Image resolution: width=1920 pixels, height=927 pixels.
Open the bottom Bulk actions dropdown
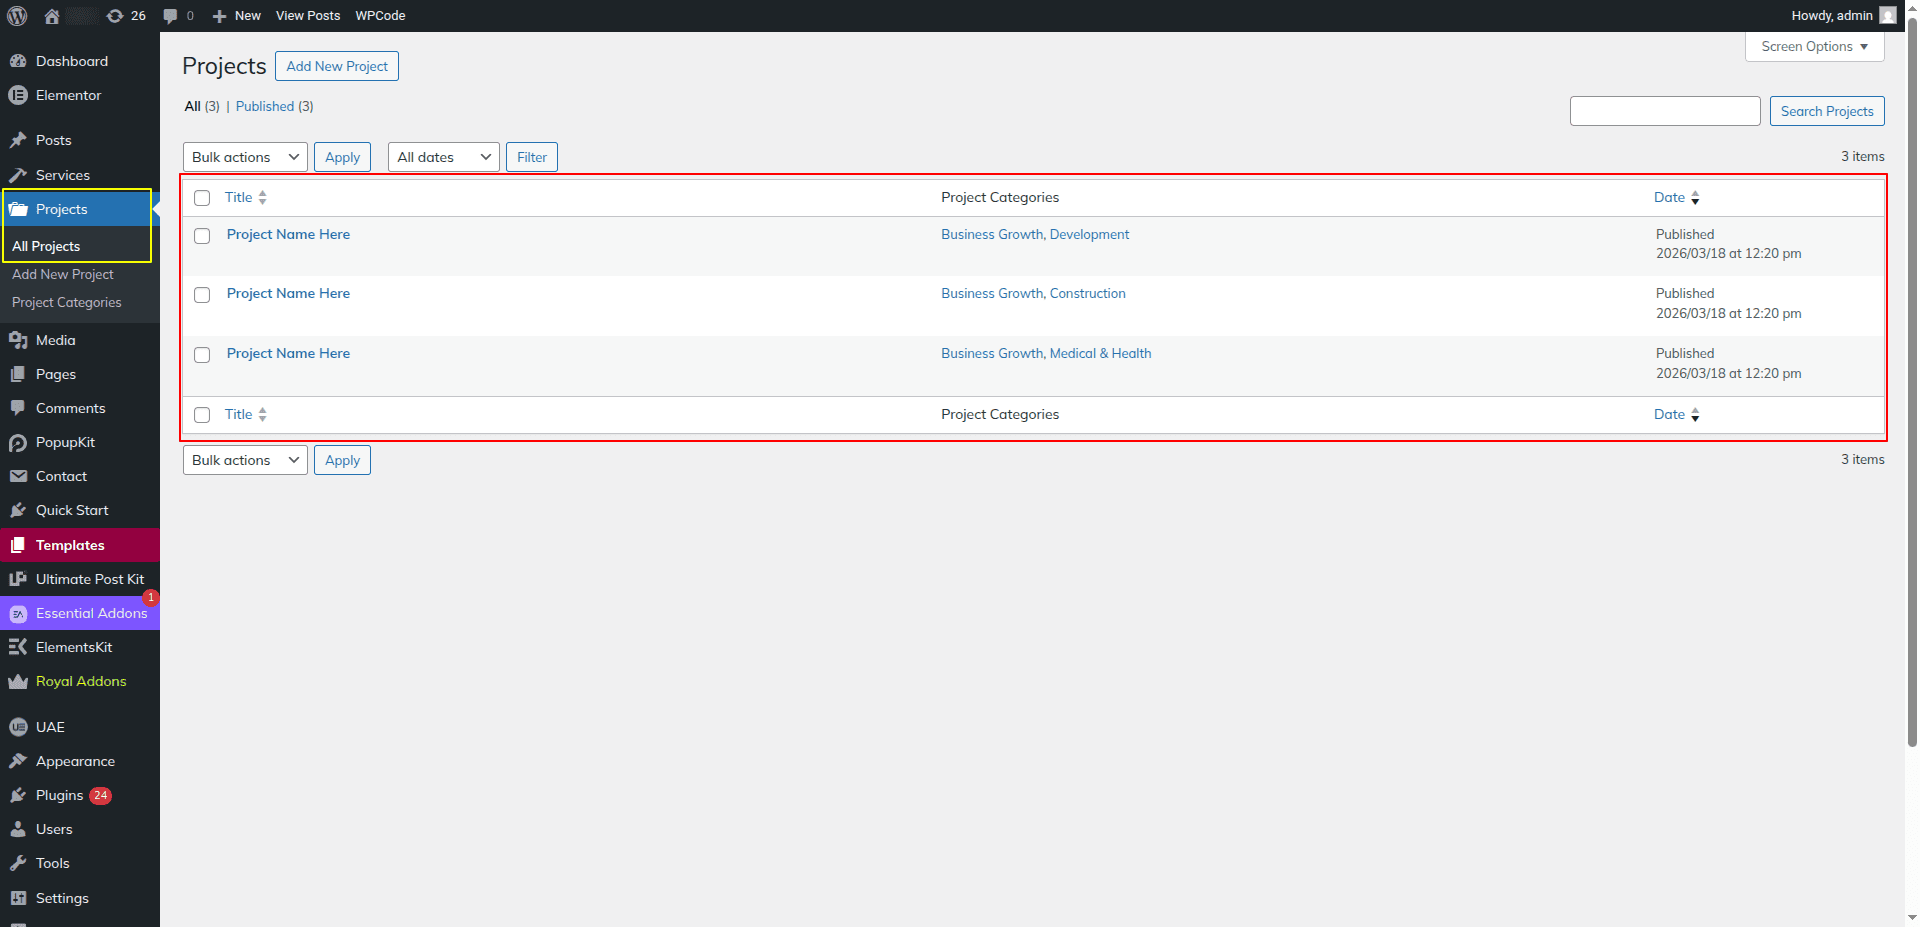pos(245,460)
